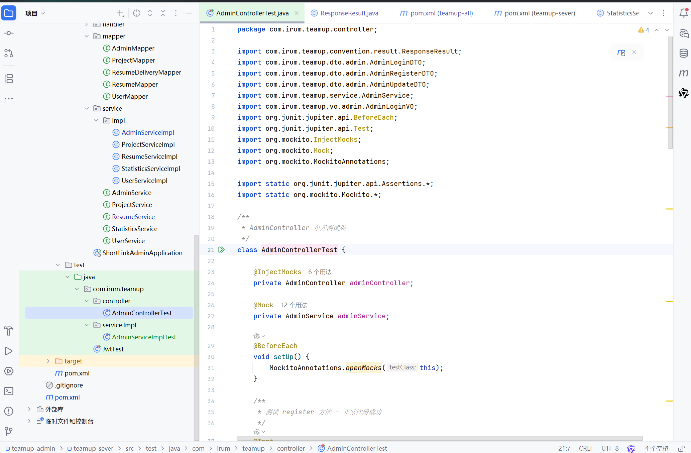Show more tool windows ellipsis in left stripe
The image size is (691, 453).
pyautogui.click(x=8, y=98)
